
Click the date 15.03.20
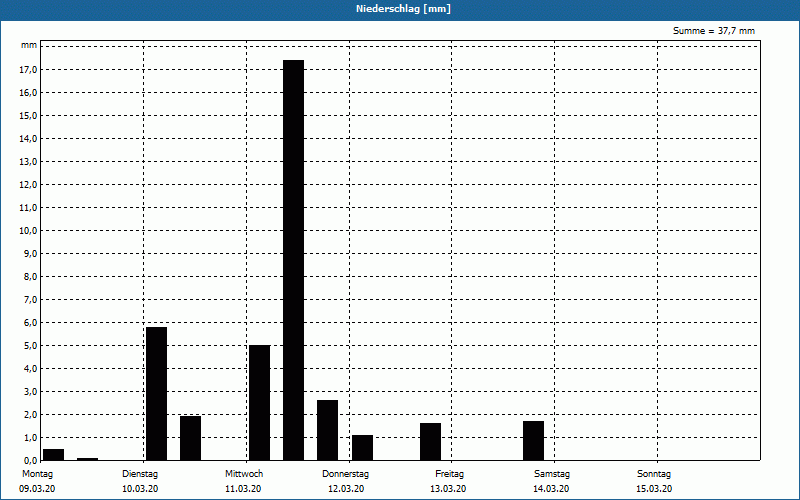(x=654, y=489)
